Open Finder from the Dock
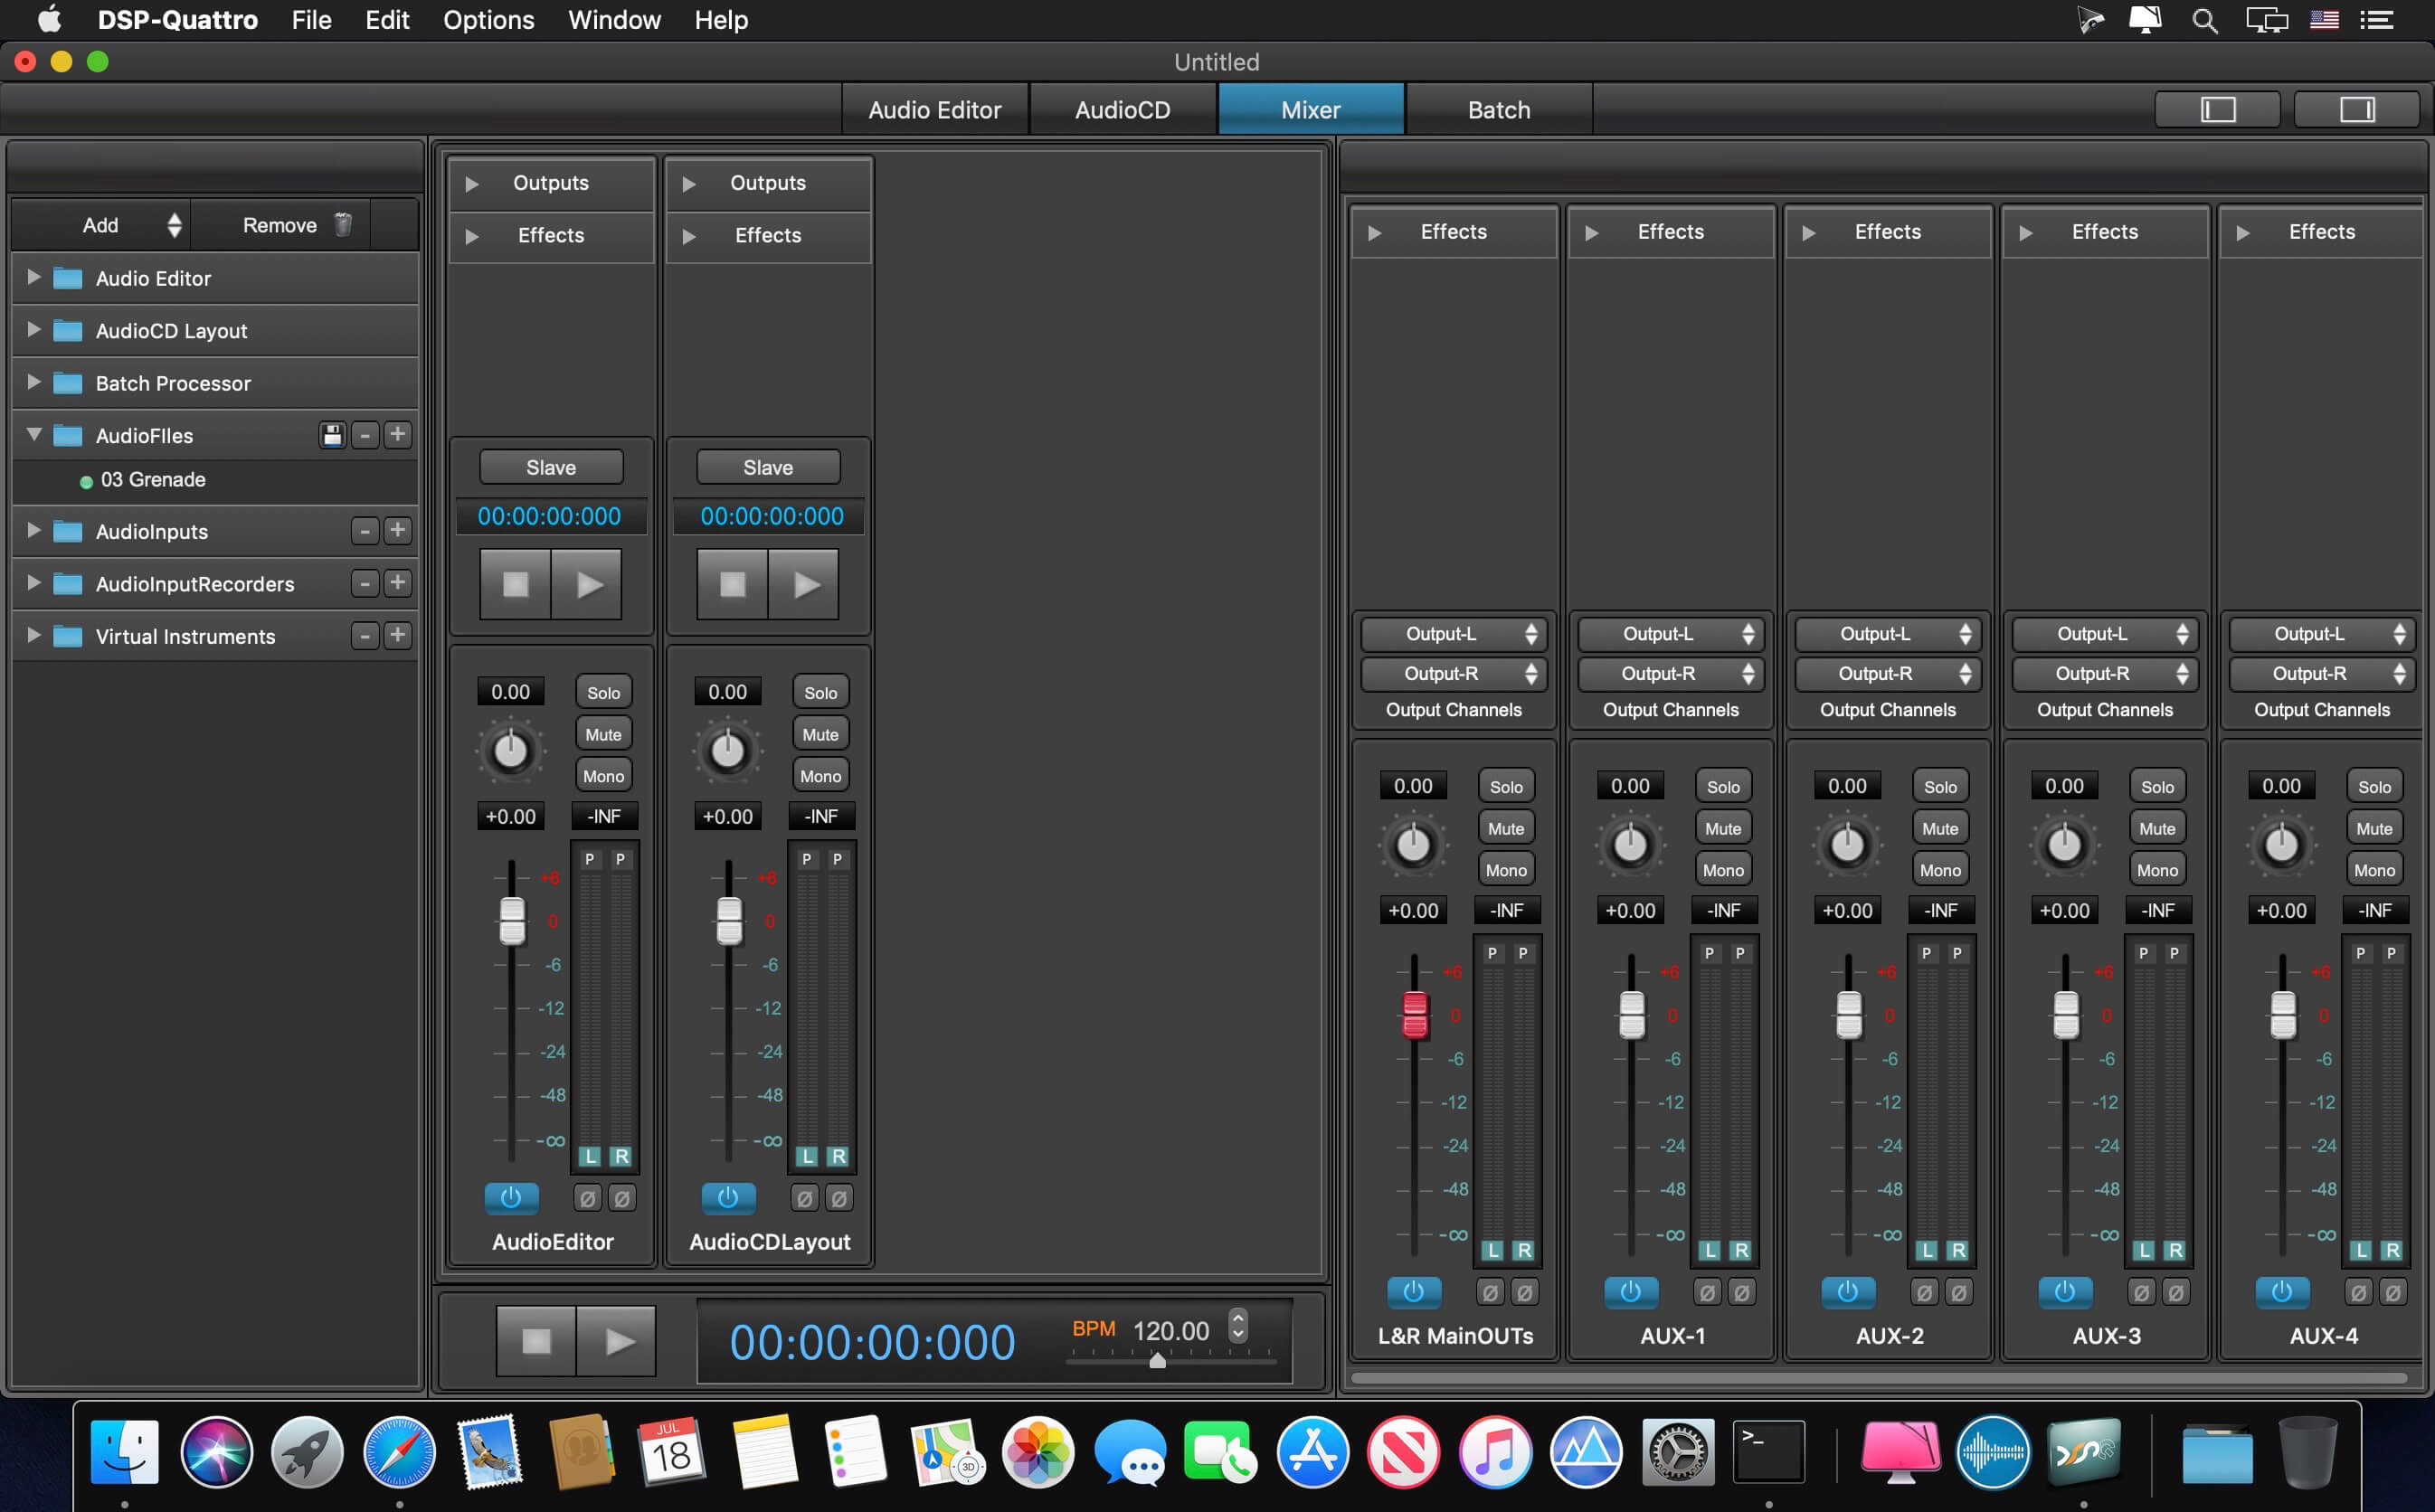 pyautogui.click(x=124, y=1451)
